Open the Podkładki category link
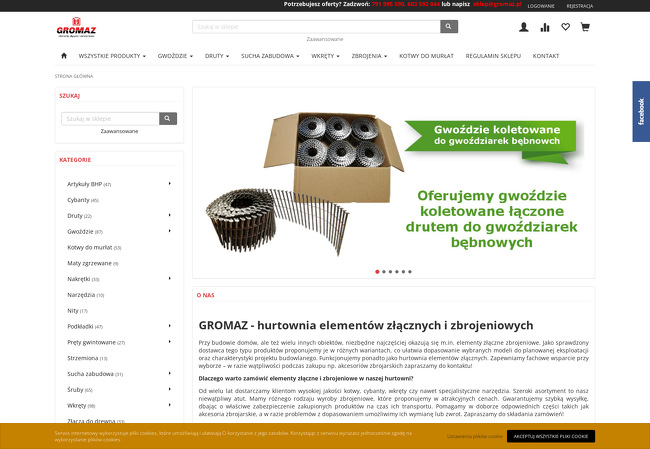650x449 pixels. coord(85,326)
